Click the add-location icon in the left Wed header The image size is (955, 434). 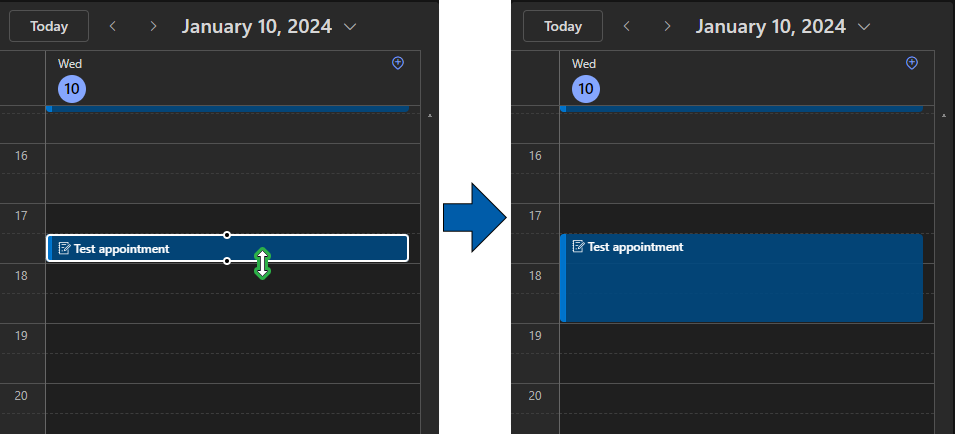pyautogui.click(x=397, y=63)
